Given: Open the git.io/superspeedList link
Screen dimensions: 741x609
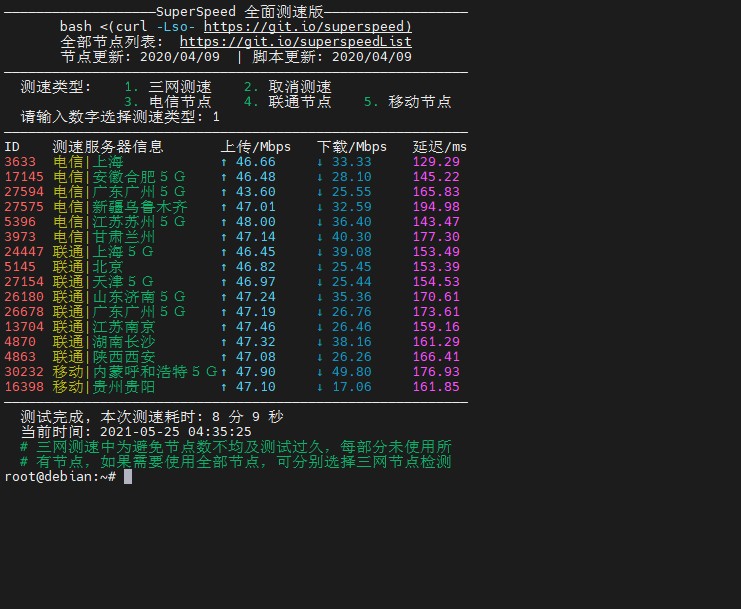Looking at the screenshot, I should pyautogui.click(x=295, y=42).
